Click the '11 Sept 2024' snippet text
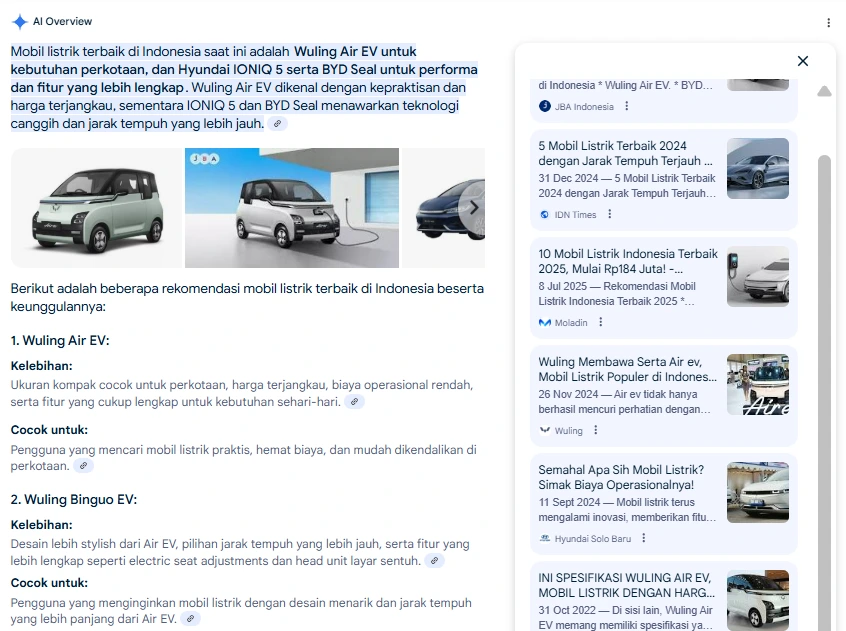 (x=627, y=509)
